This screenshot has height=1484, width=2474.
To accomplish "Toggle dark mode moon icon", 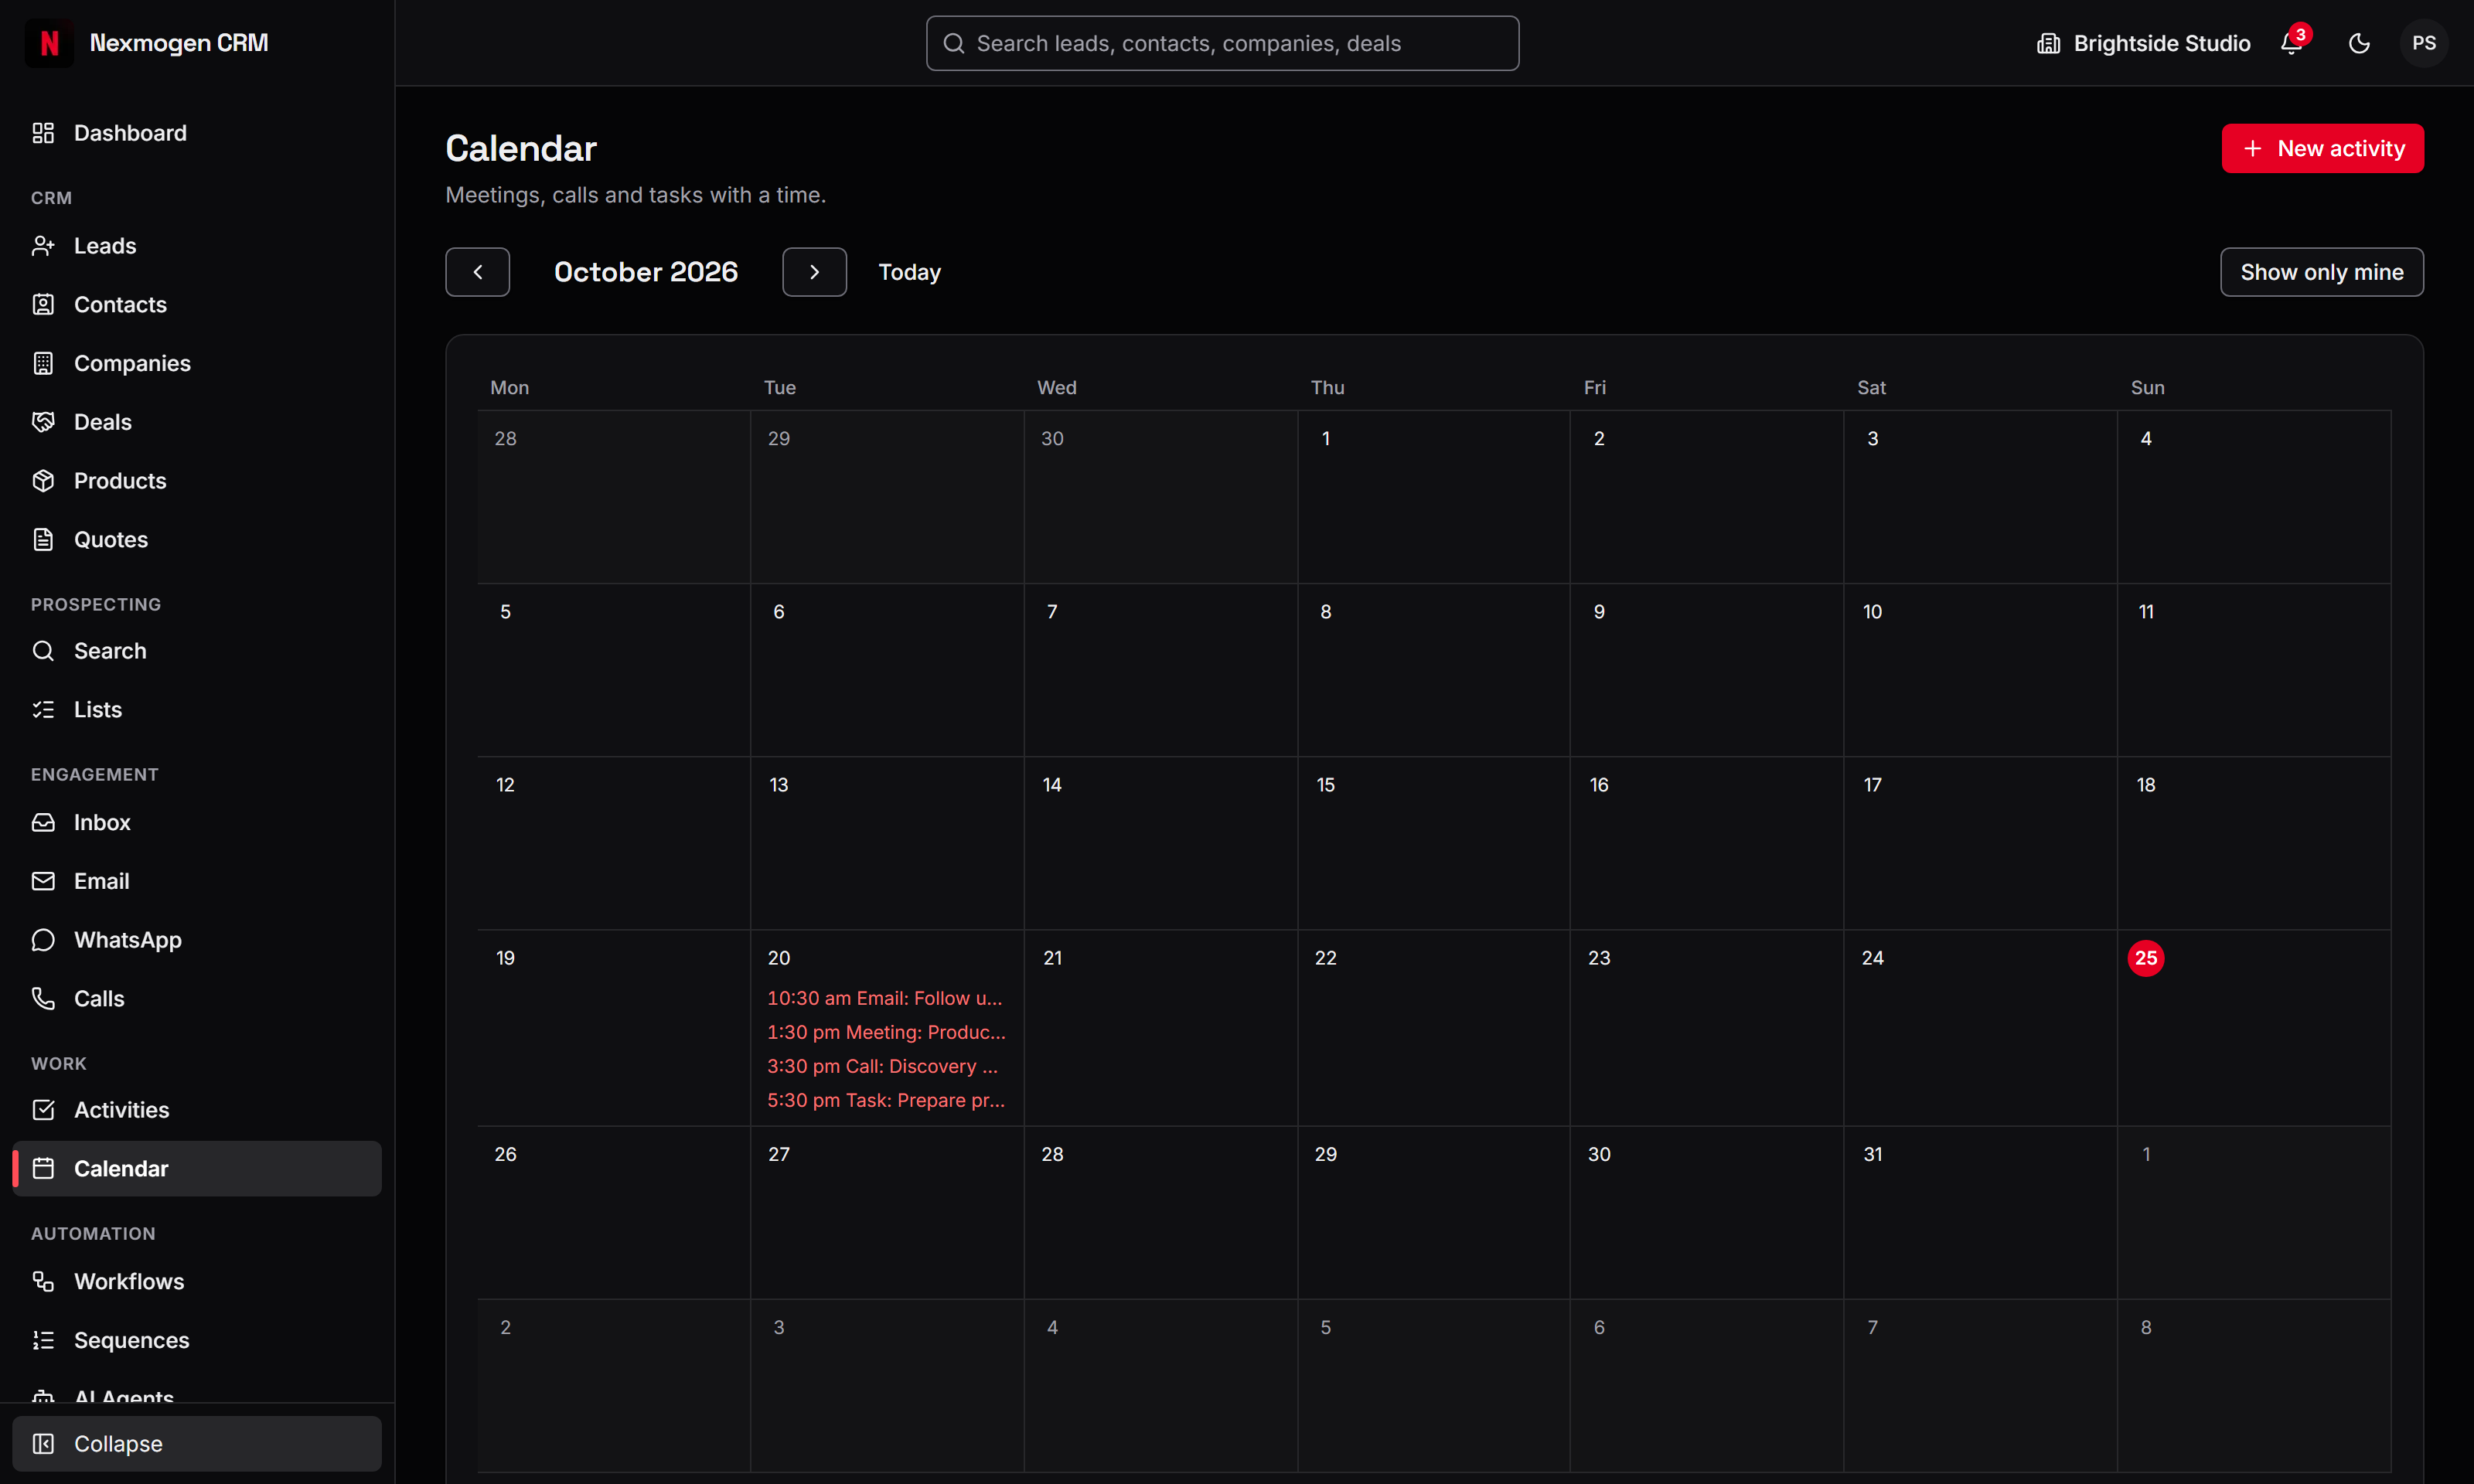I will (2359, 43).
